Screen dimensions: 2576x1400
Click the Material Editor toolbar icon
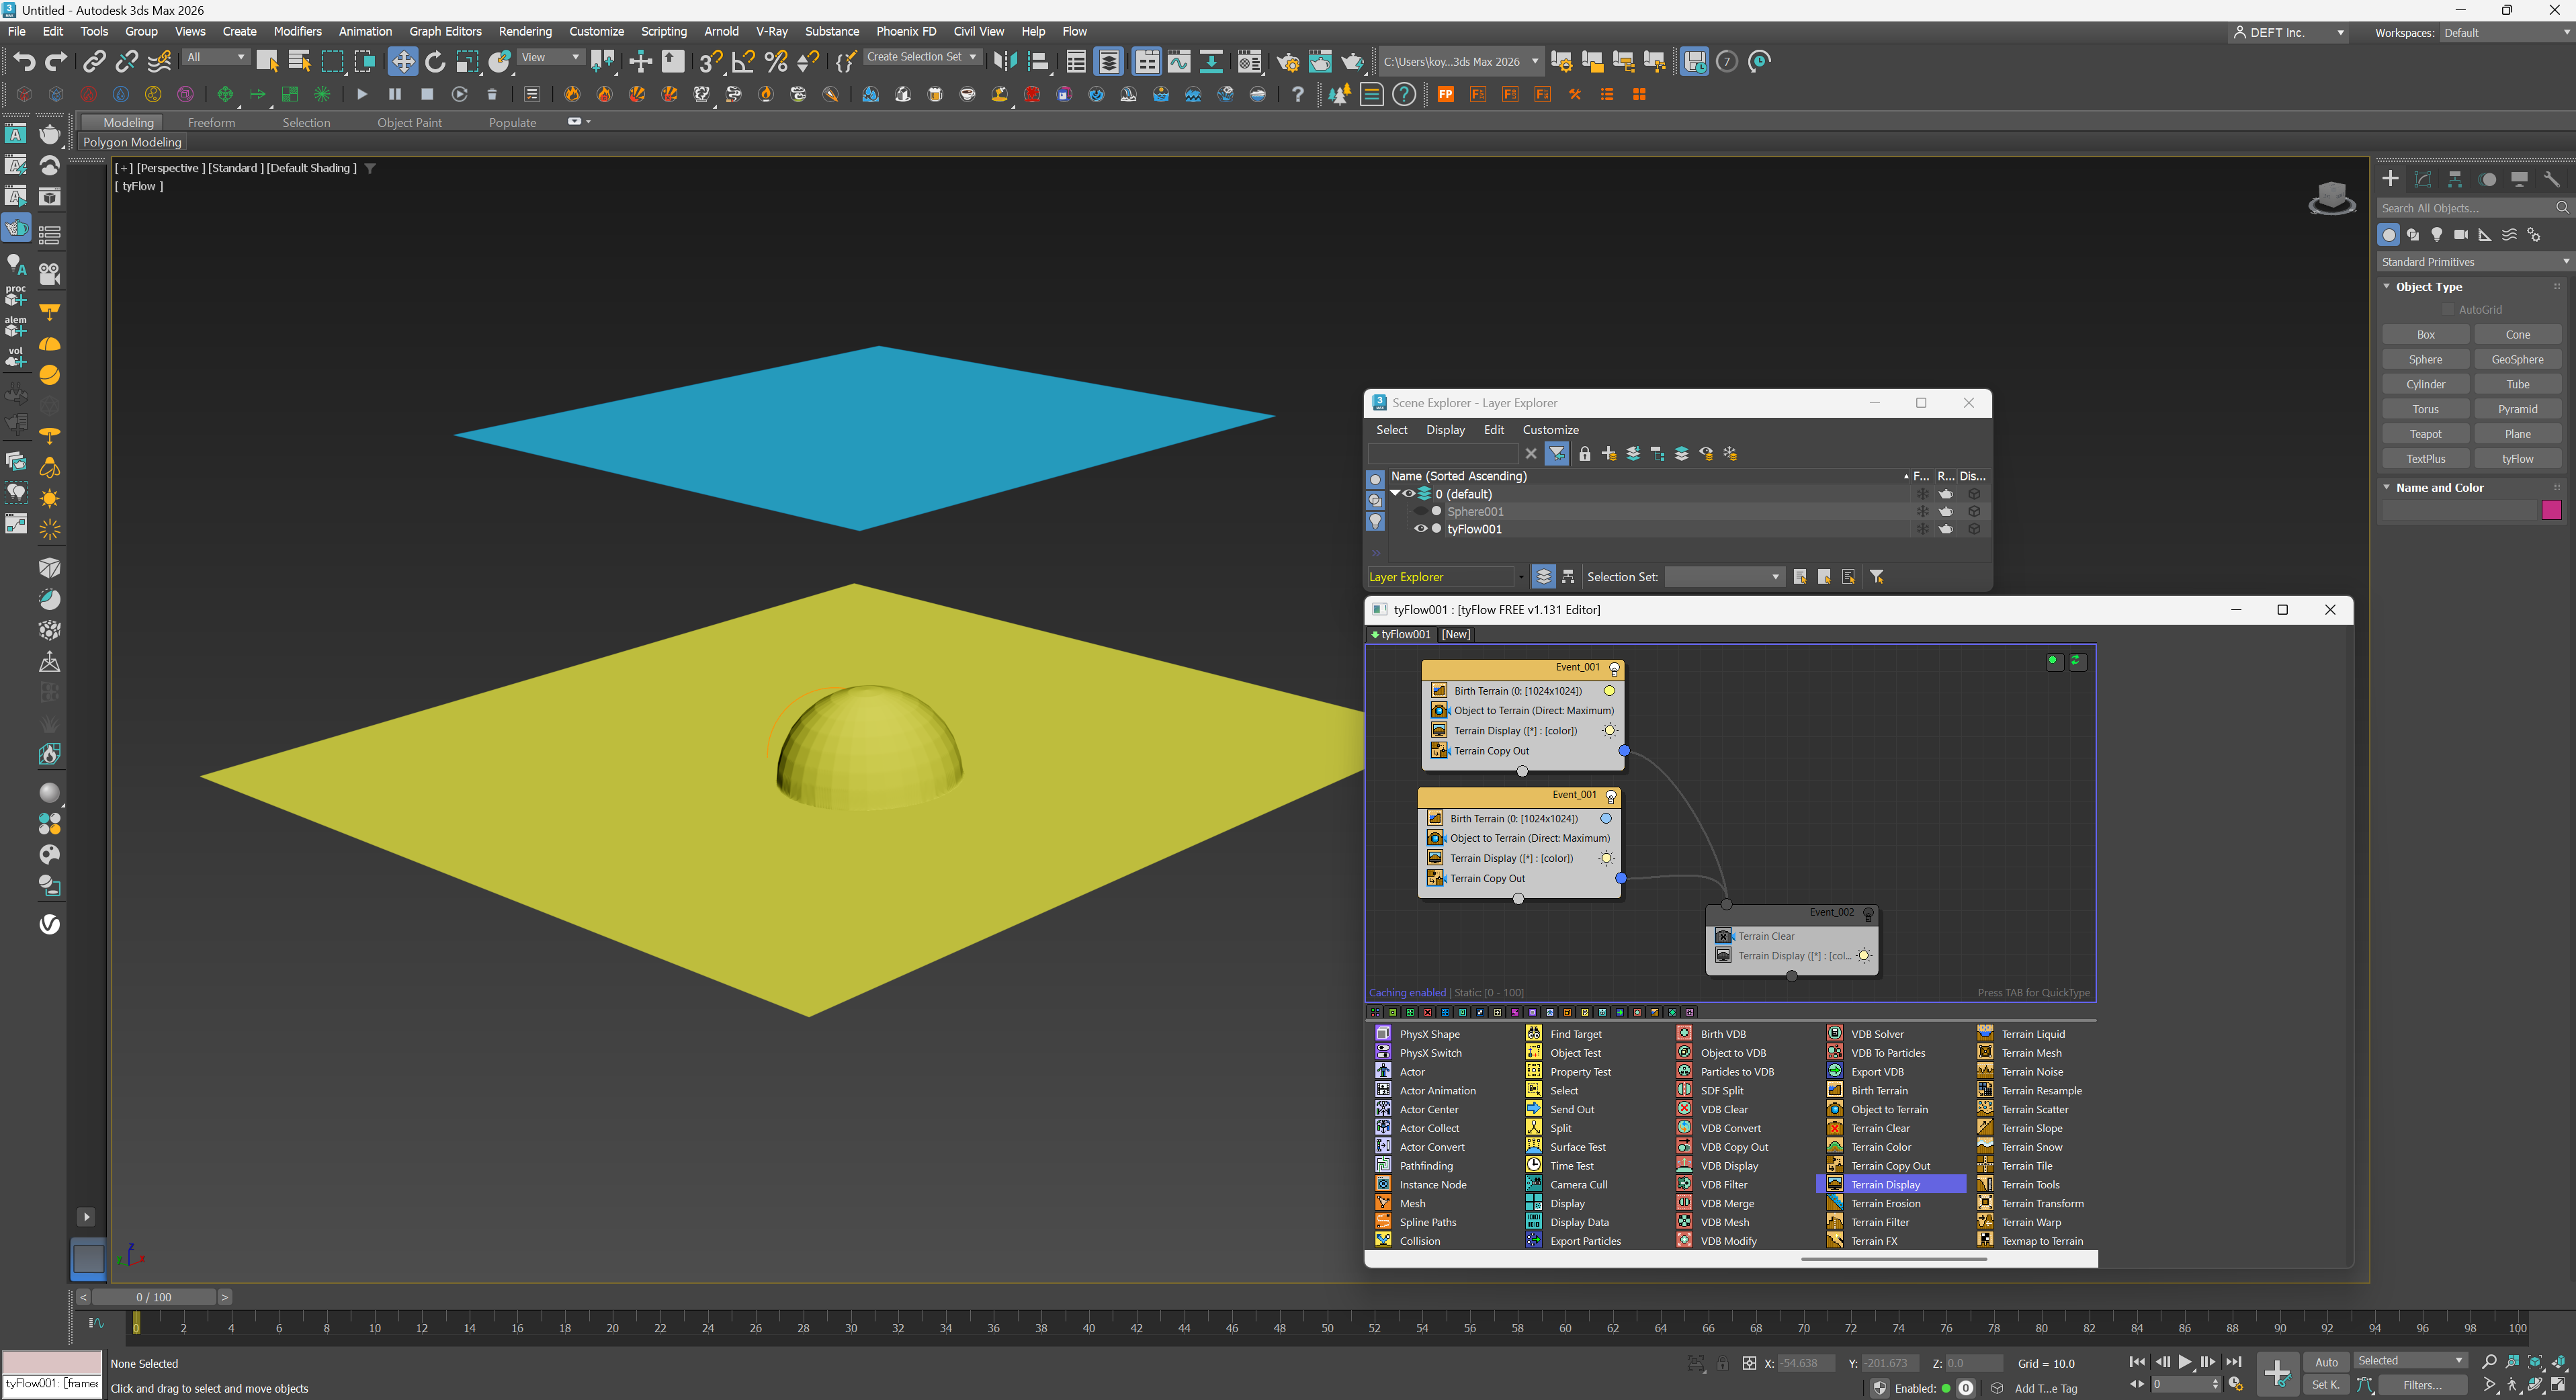pyautogui.click(x=1249, y=62)
